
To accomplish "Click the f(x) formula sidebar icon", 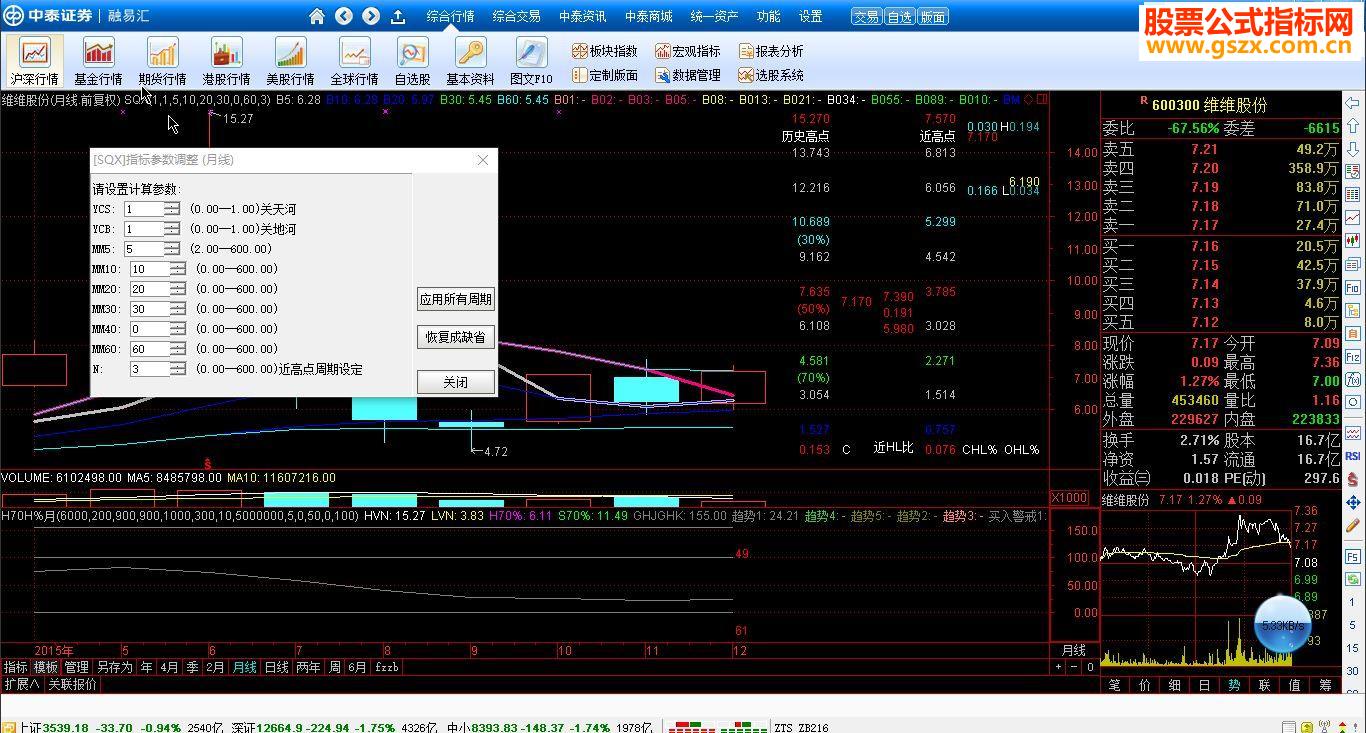I will coord(1353,380).
